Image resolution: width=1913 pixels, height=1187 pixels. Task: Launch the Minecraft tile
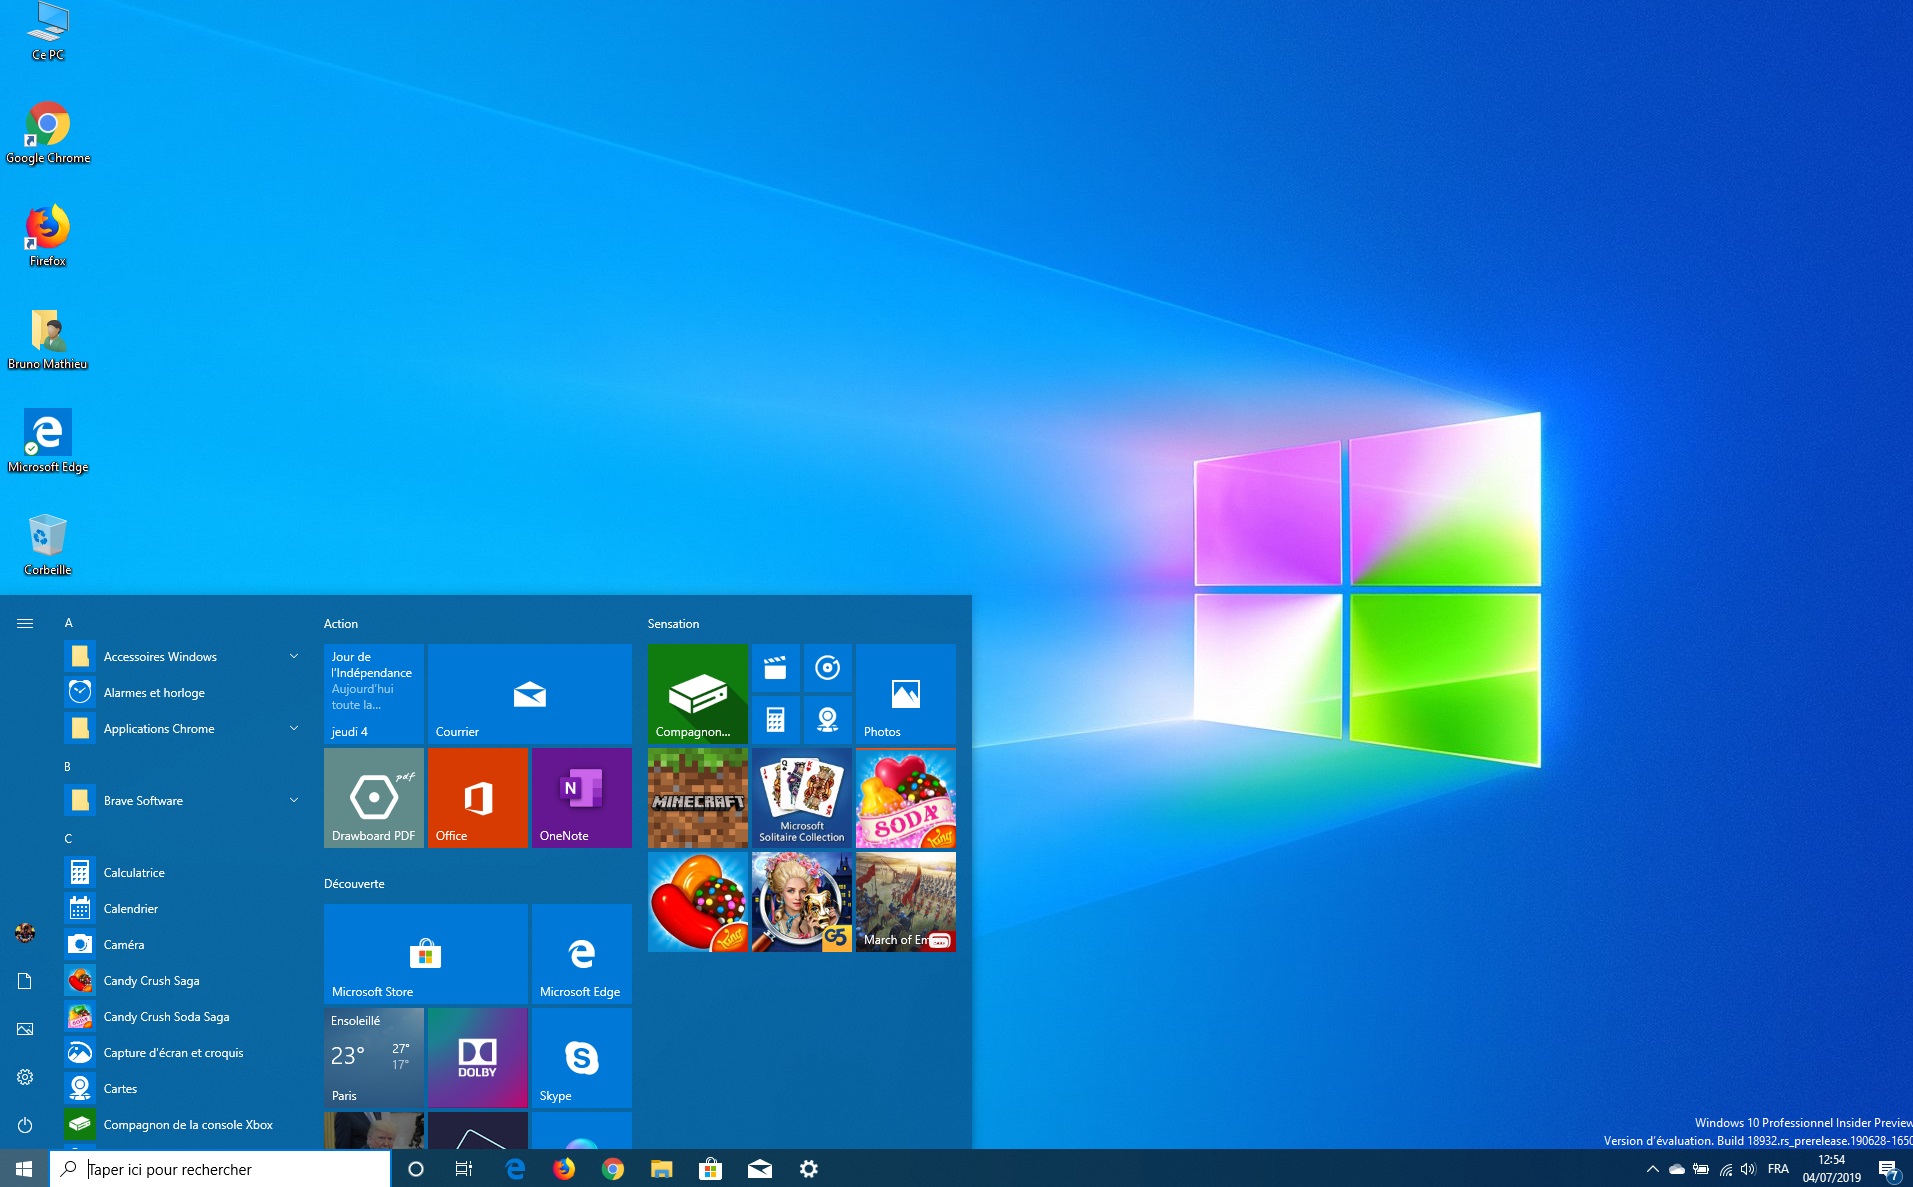(698, 798)
